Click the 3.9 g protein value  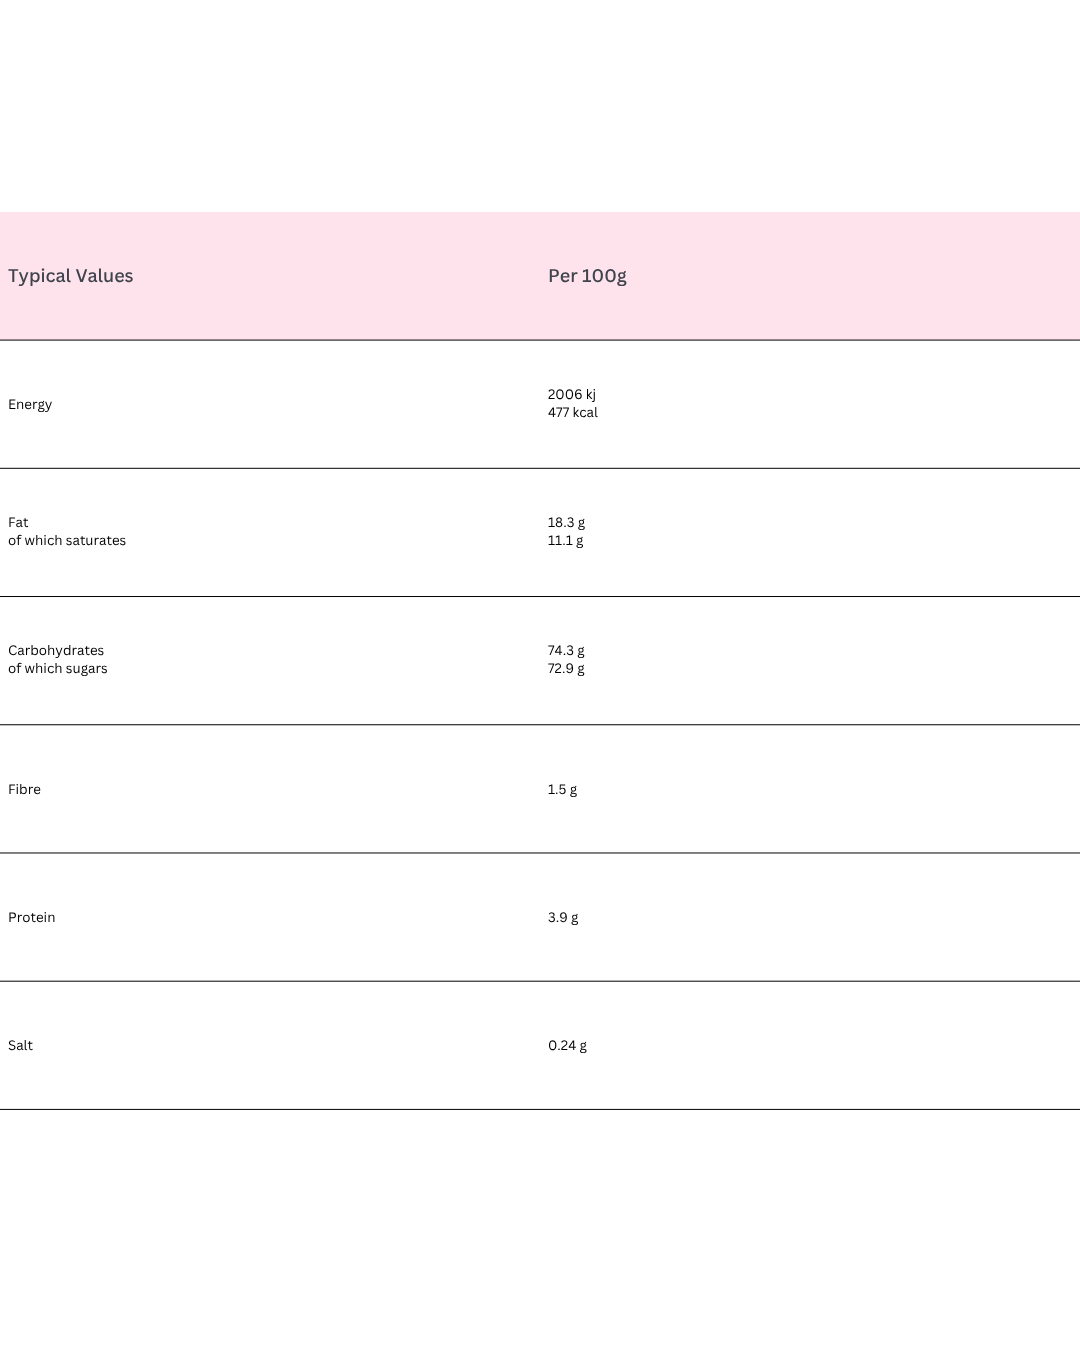point(563,917)
